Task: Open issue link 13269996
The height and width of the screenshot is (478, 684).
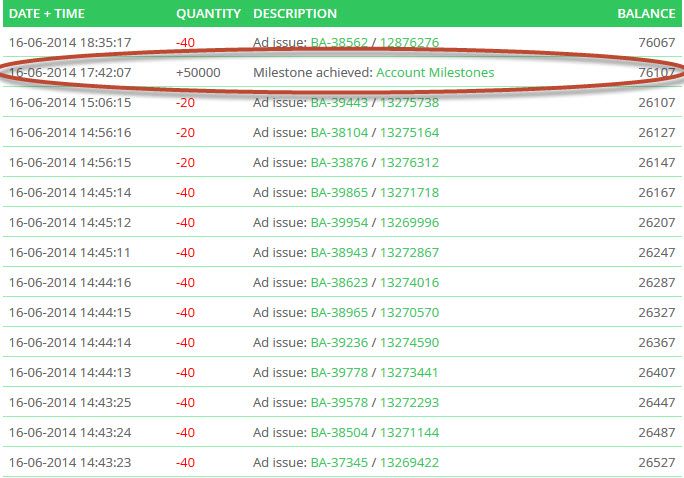Action: pyautogui.click(x=409, y=222)
